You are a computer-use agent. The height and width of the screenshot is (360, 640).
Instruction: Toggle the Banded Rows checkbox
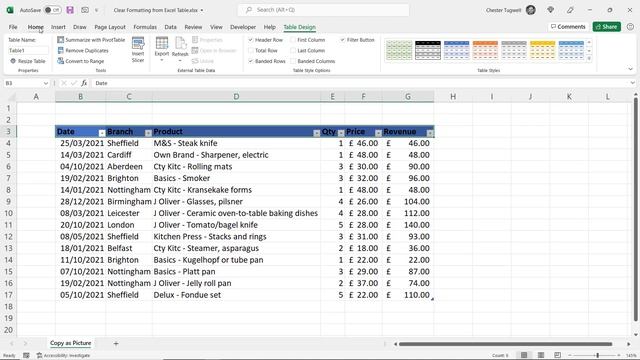point(251,61)
